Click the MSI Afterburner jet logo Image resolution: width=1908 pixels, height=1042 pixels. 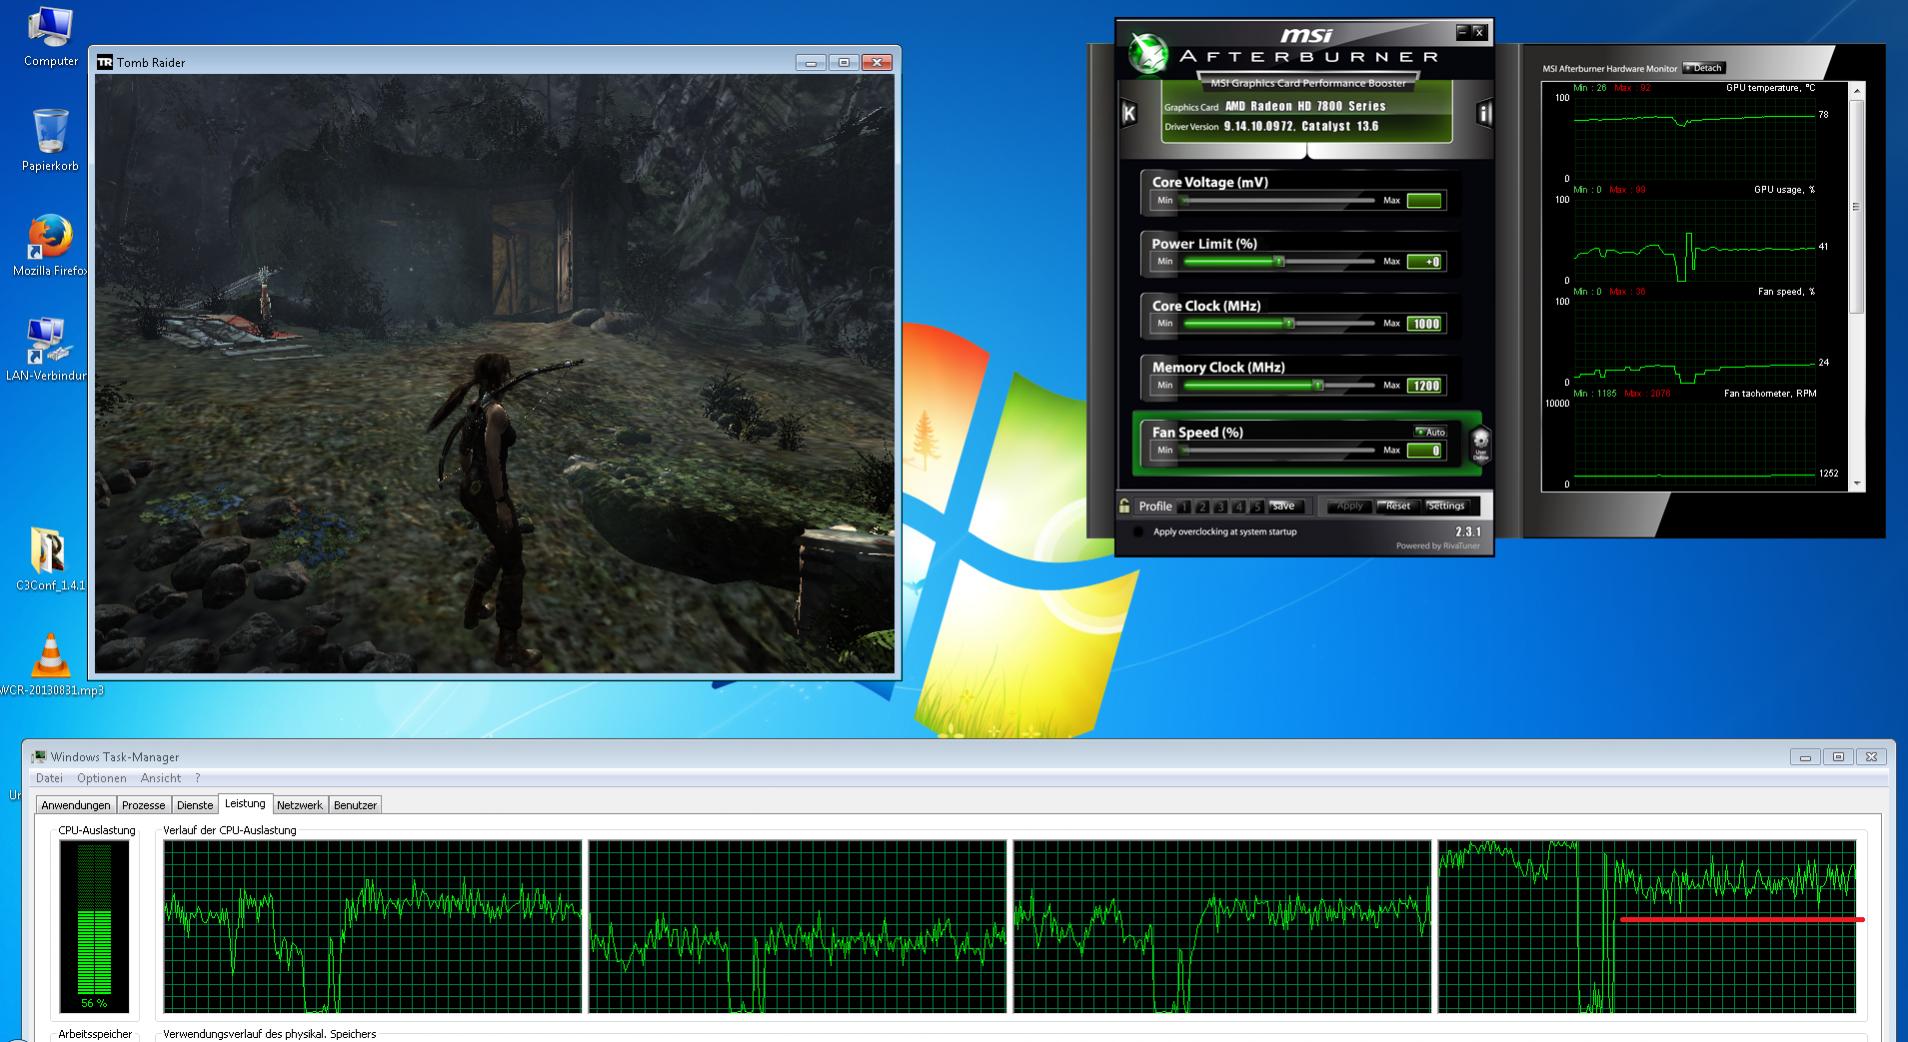tap(1148, 55)
